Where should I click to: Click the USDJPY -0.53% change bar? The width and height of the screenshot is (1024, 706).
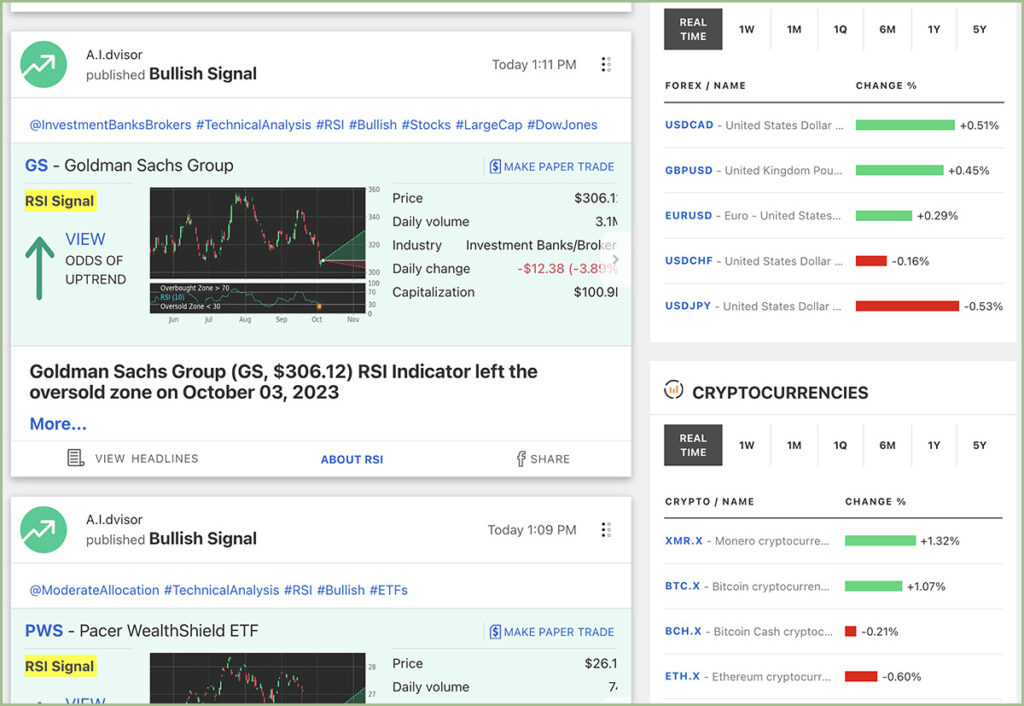(907, 306)
